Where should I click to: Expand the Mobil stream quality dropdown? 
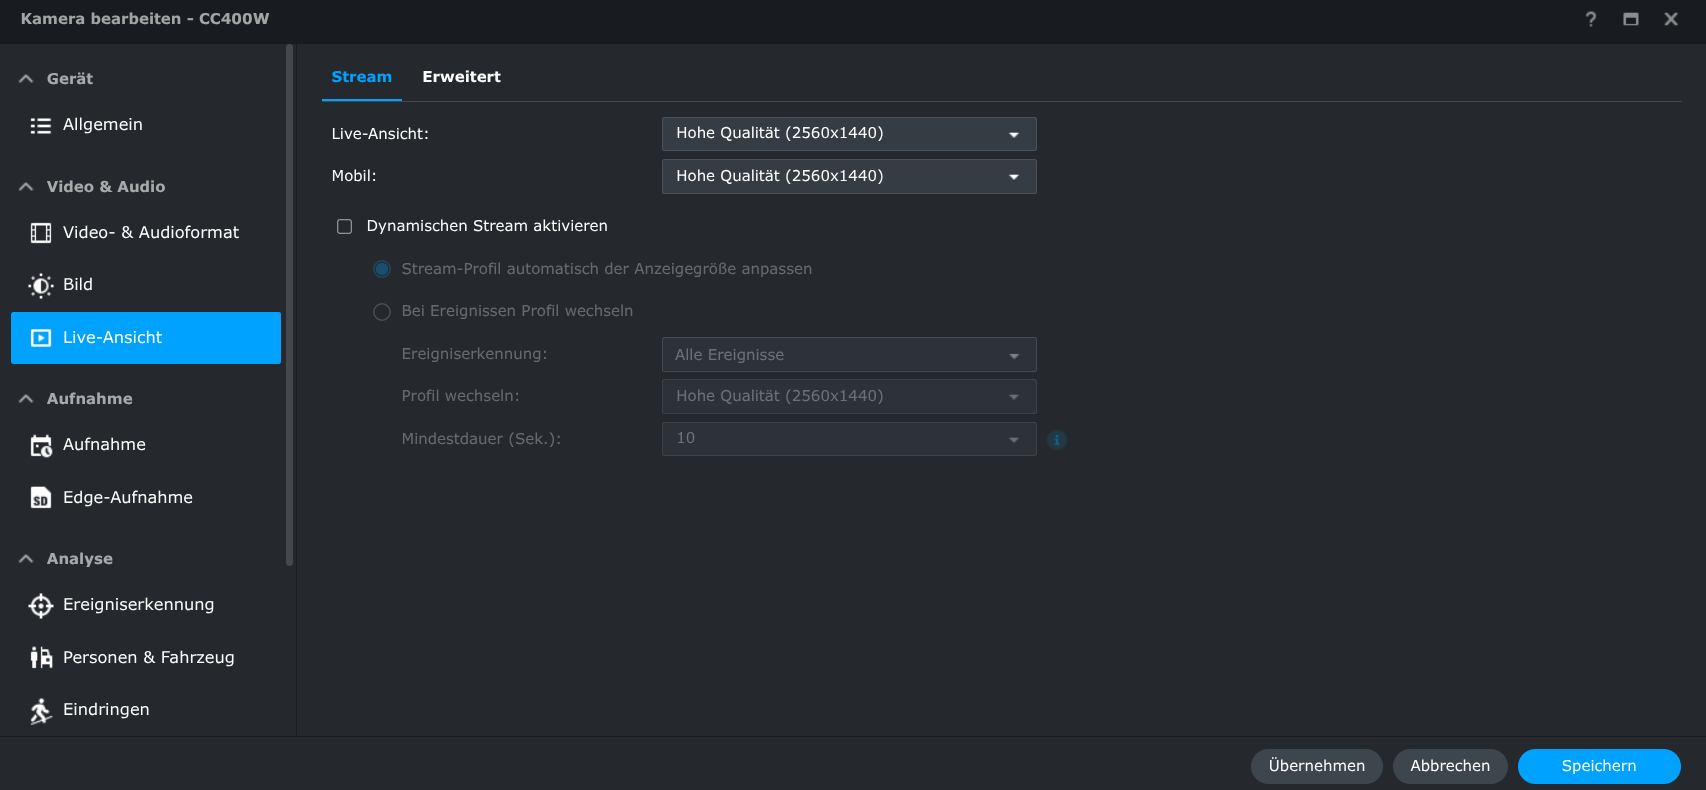point(848,177)
